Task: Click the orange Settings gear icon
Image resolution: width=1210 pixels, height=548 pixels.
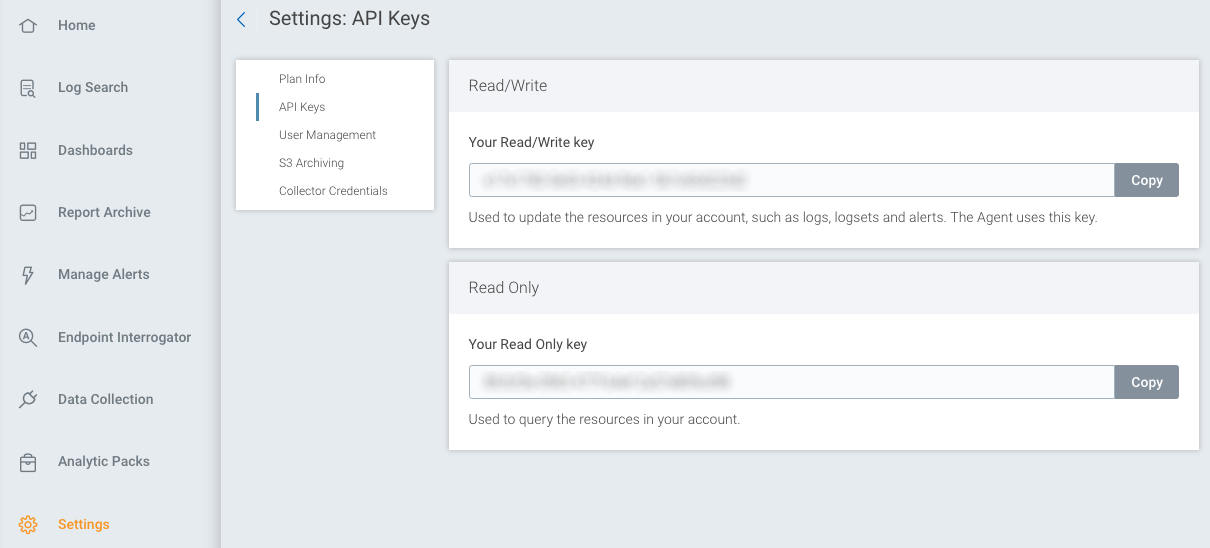Action: [x=28, y=524]
